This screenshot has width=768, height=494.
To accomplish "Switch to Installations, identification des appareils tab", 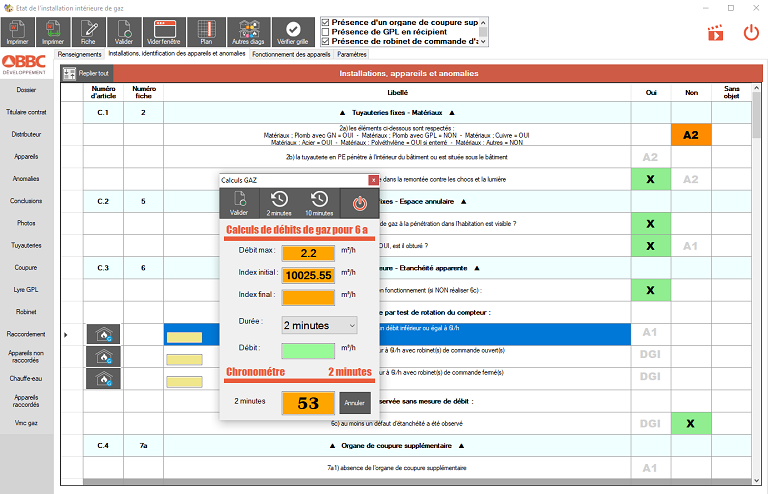I will [x=177, y=54].
